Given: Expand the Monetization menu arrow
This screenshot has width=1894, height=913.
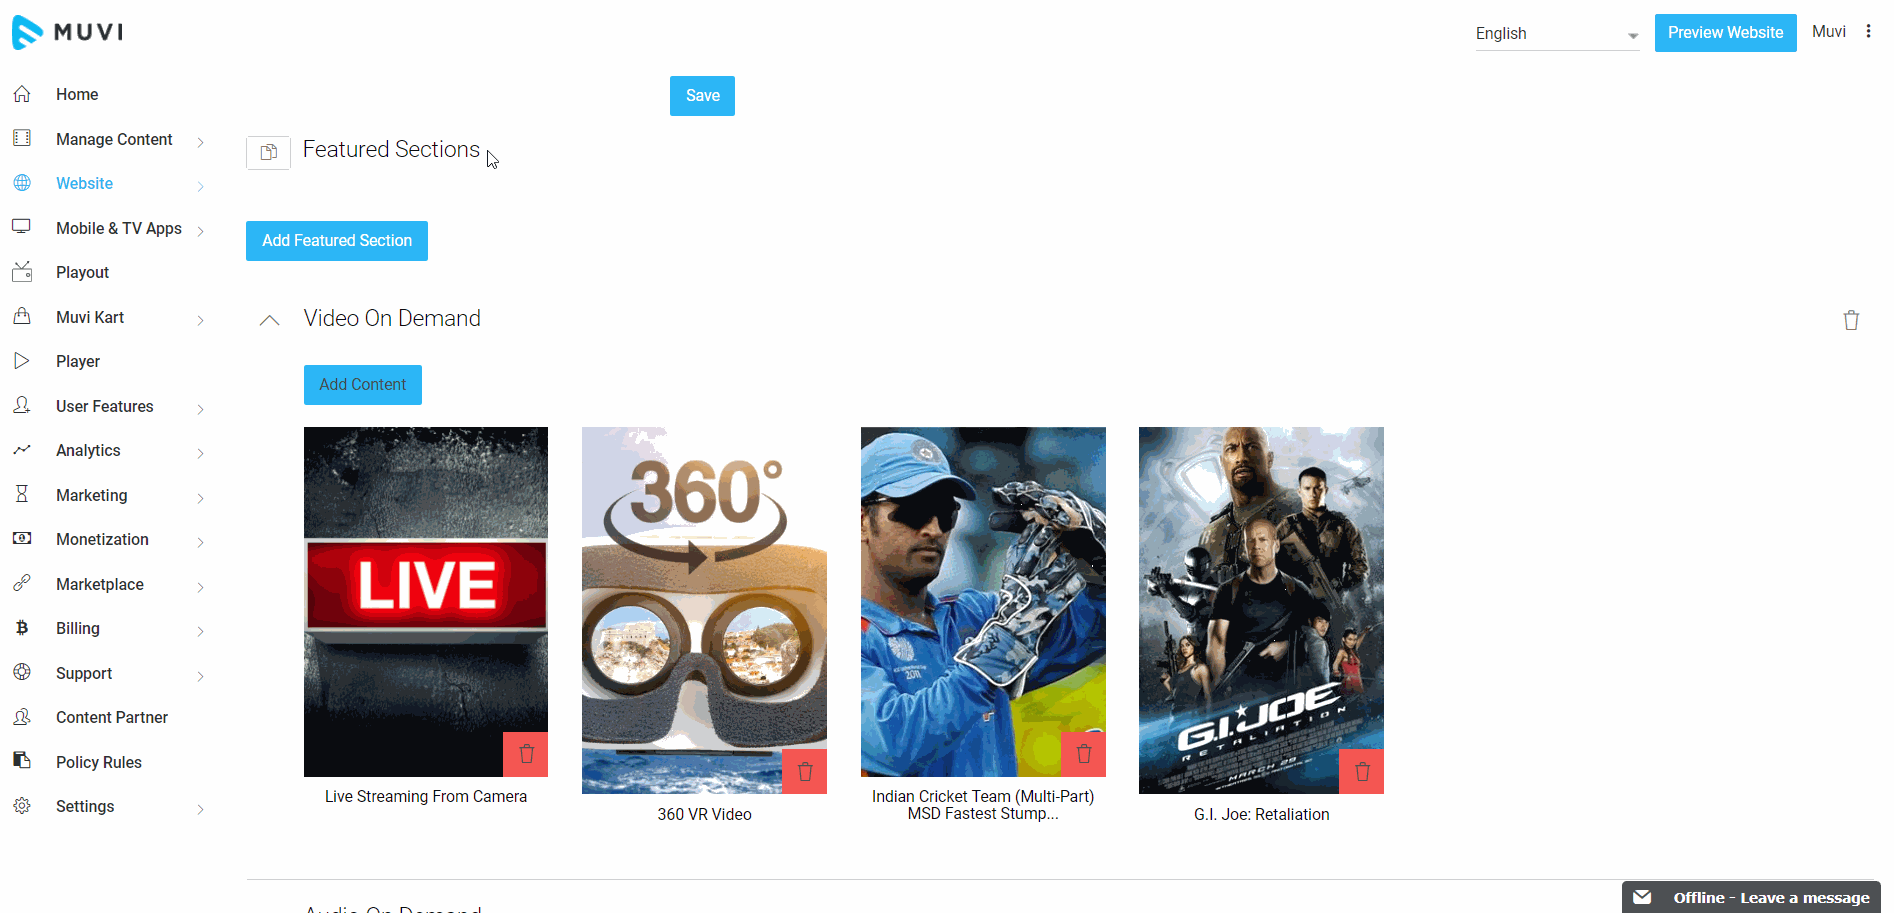Looking at the screenshot, I should pos(200,542).
